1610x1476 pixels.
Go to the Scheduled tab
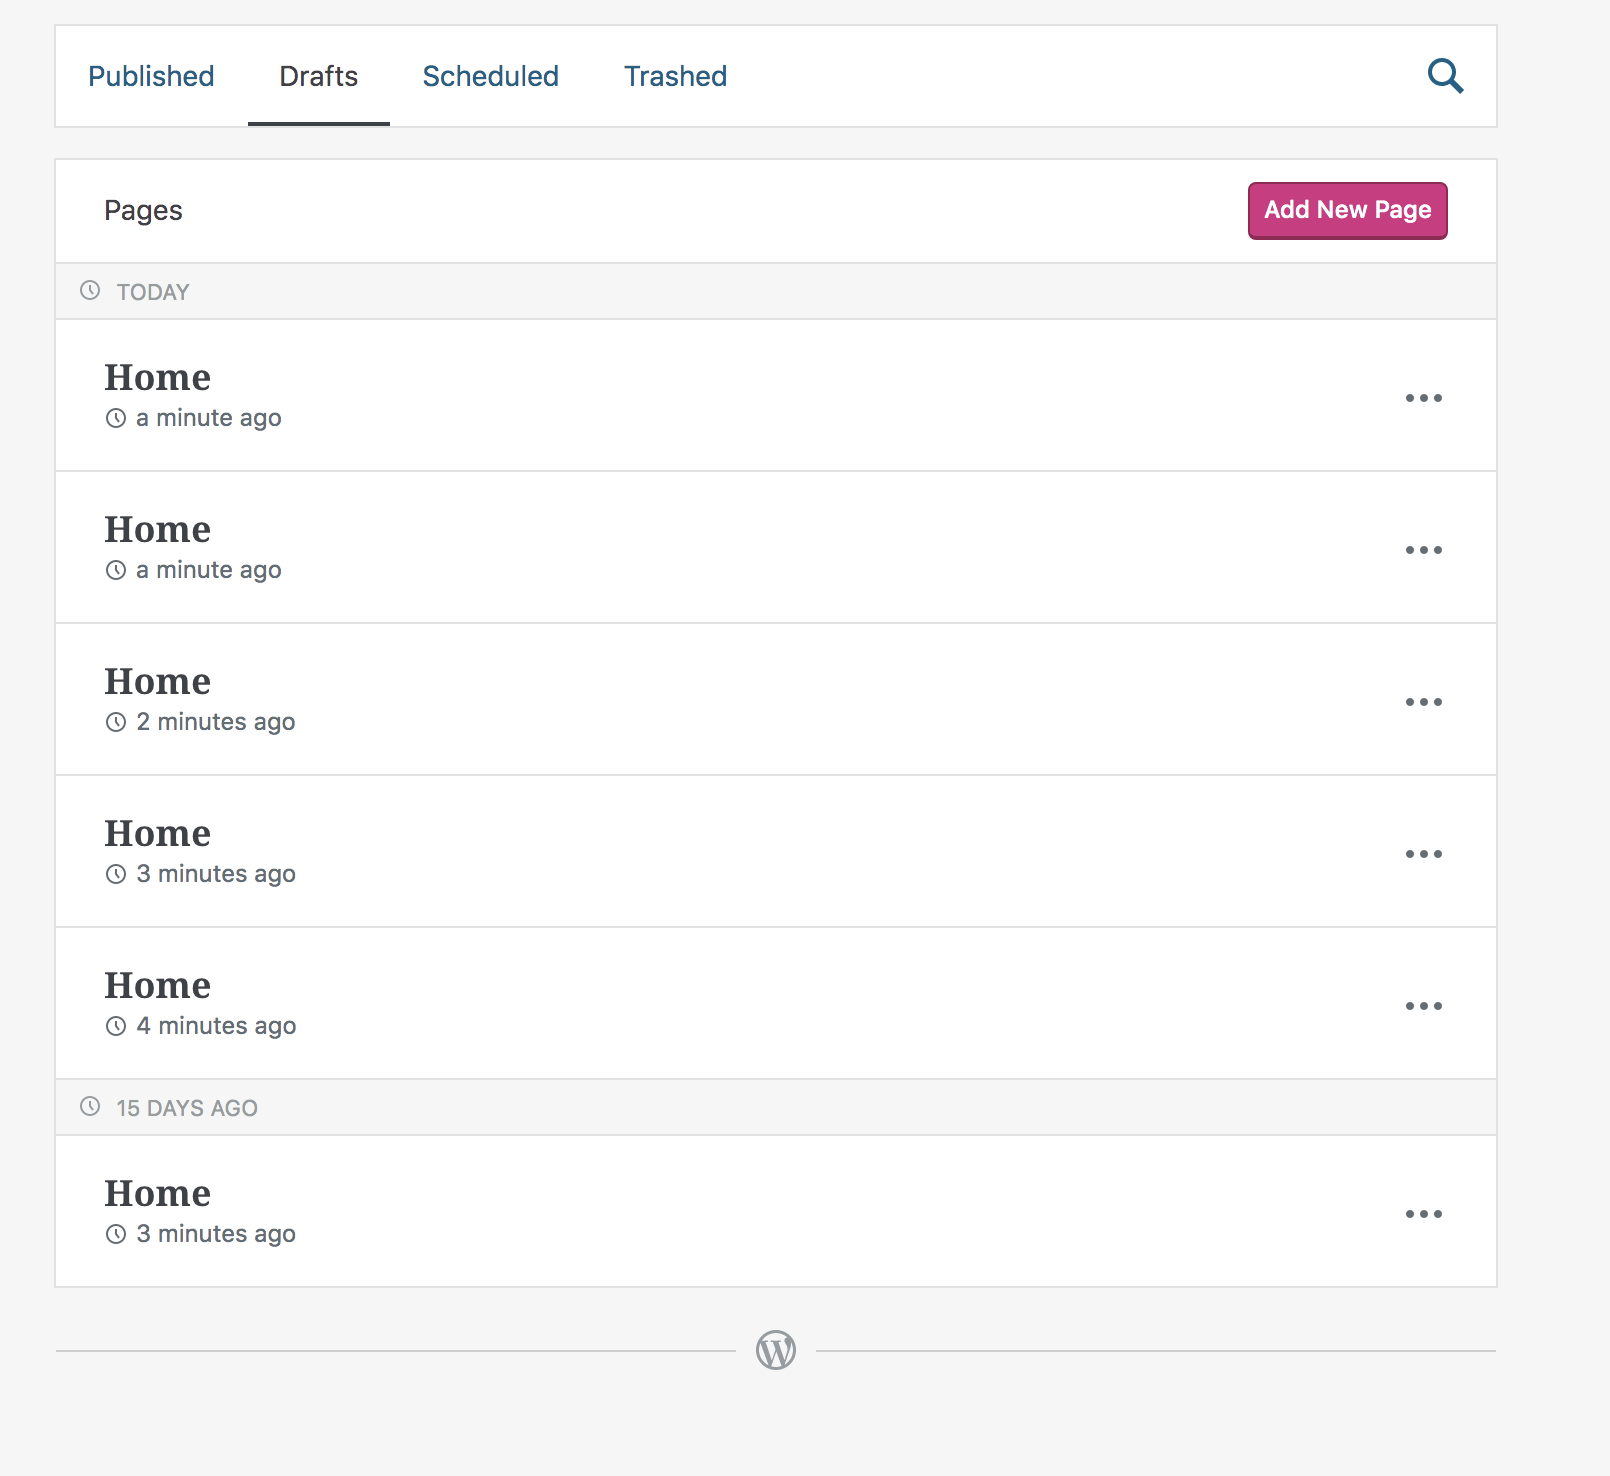pos(490,76)
